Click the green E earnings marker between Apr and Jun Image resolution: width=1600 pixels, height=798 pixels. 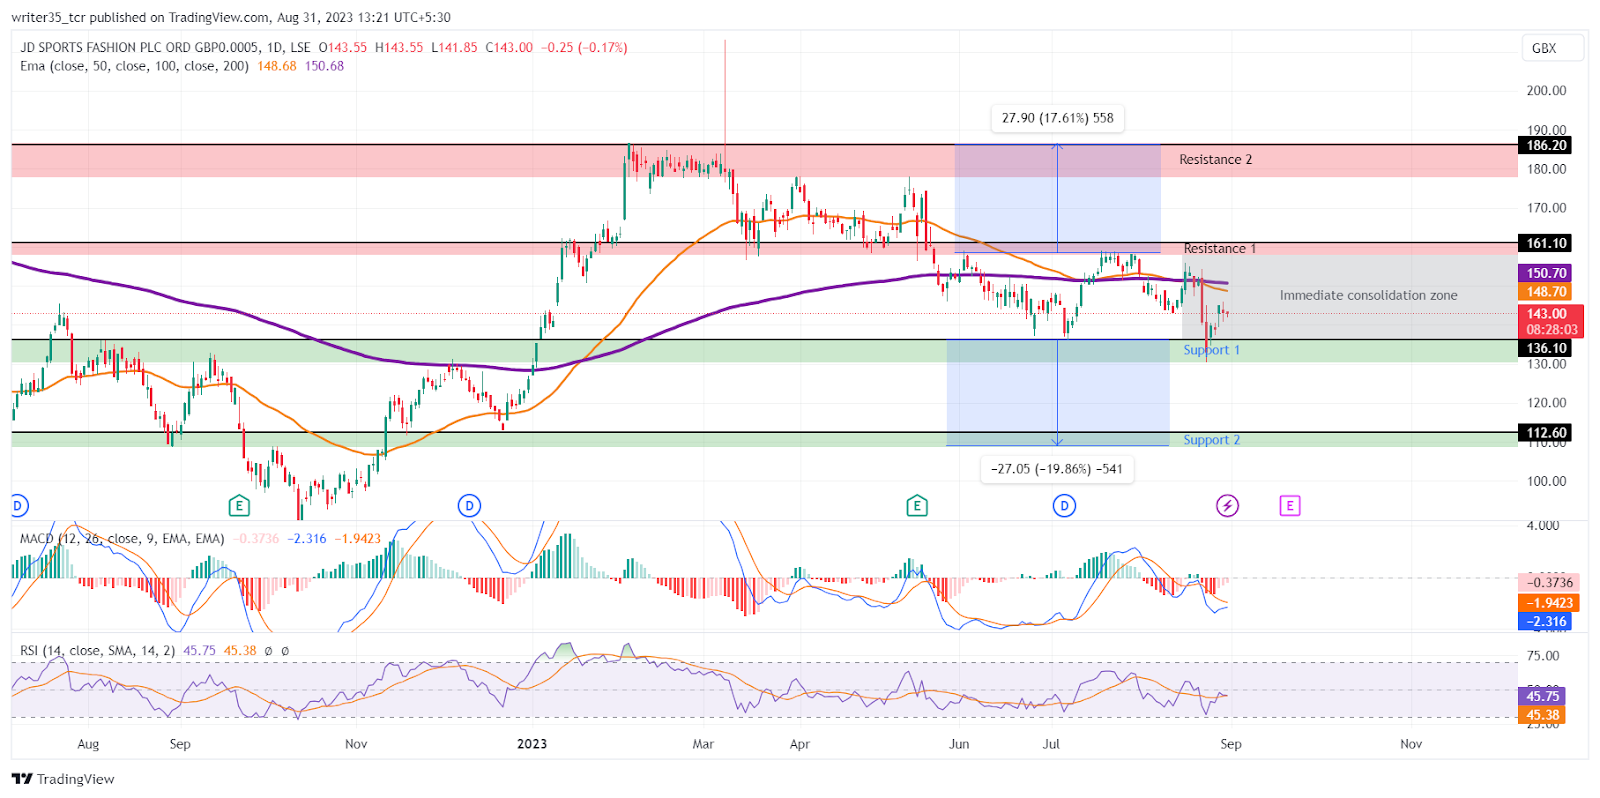coord(917,506)
